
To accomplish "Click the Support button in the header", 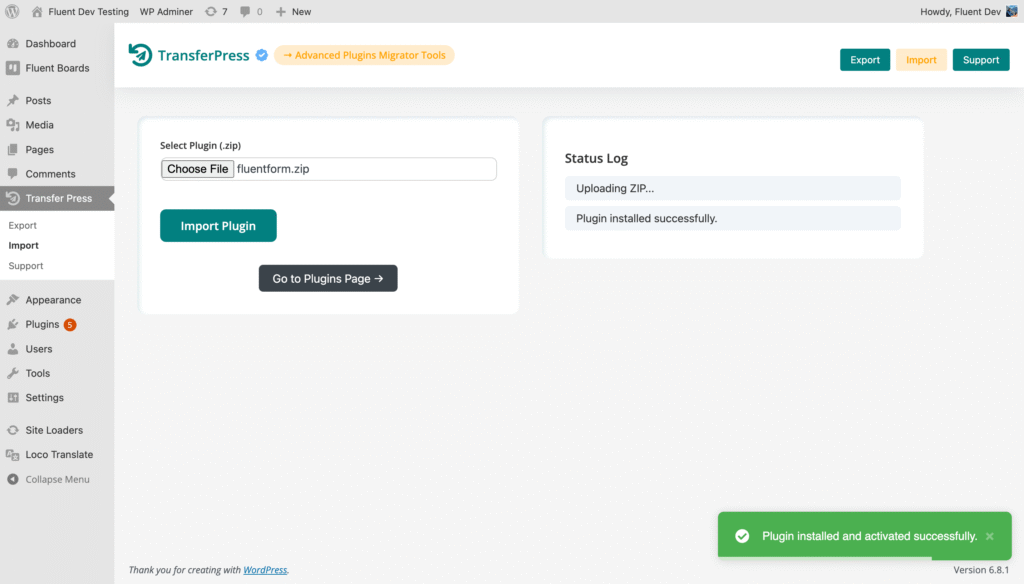I will point(981,59).
